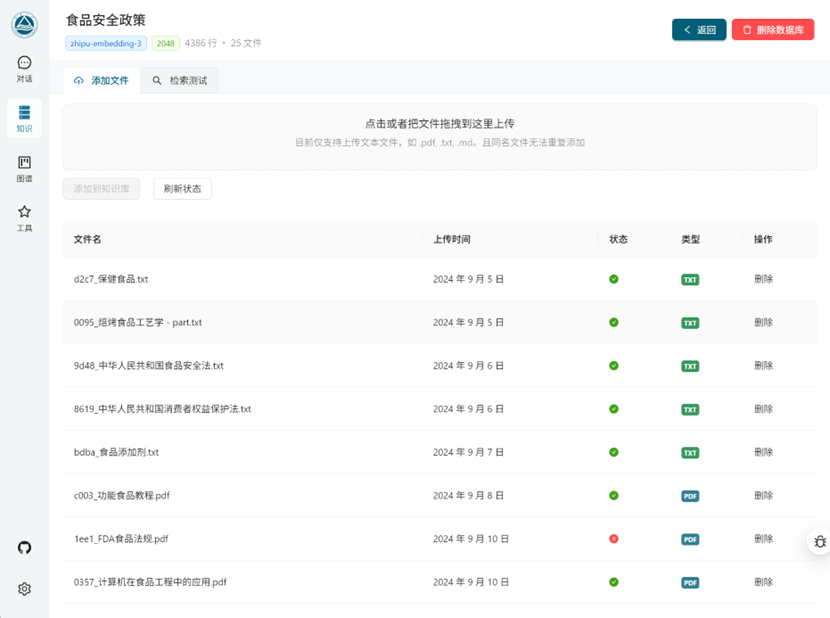Click the file upload drop area
The image size is (830, 618).
(x=439, y=137)
